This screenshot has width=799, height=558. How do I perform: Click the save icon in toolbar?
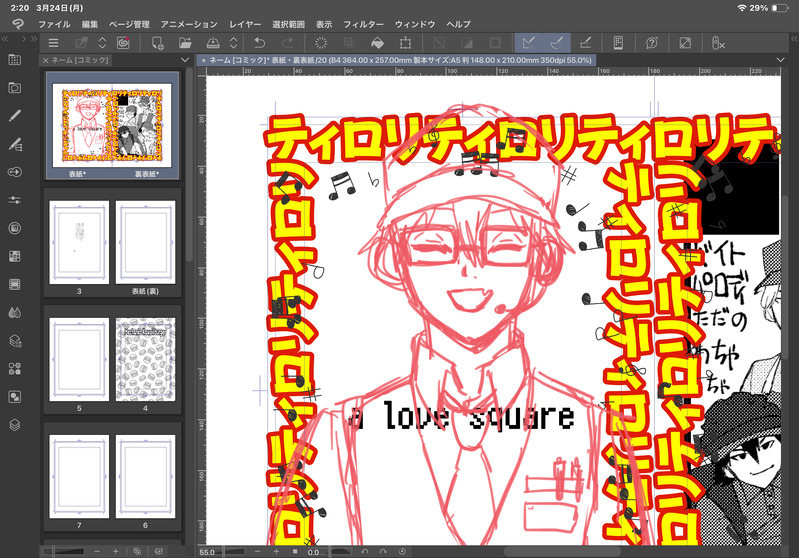point(212,43)
